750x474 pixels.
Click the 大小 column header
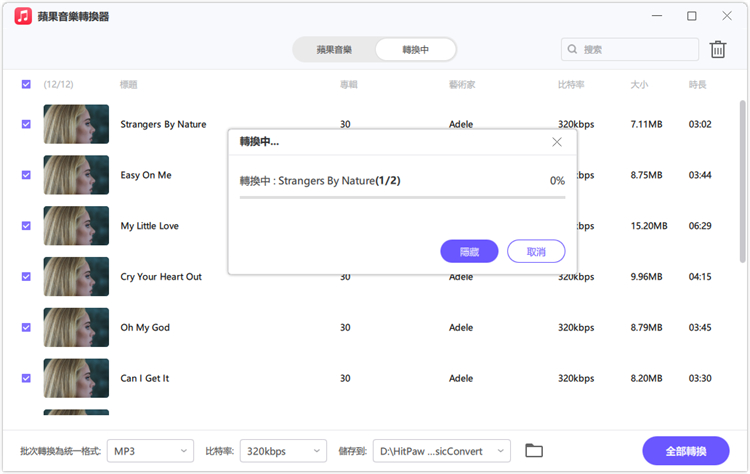(x=639, y=85)
